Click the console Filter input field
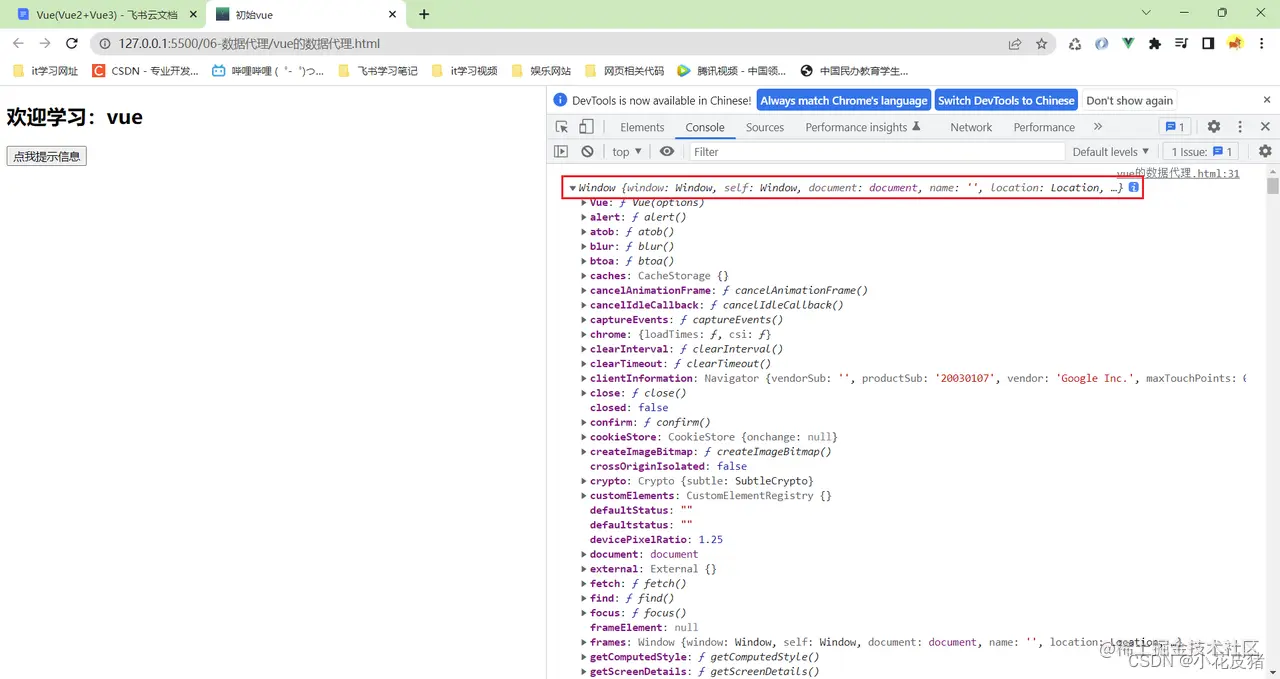This screenshot has height=679, width=1280. [x=877, y=151]
